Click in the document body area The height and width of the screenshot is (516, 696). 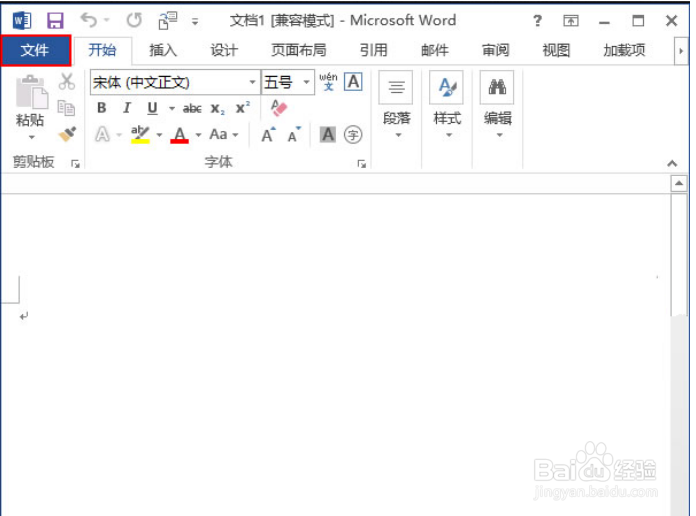(337, 355)
